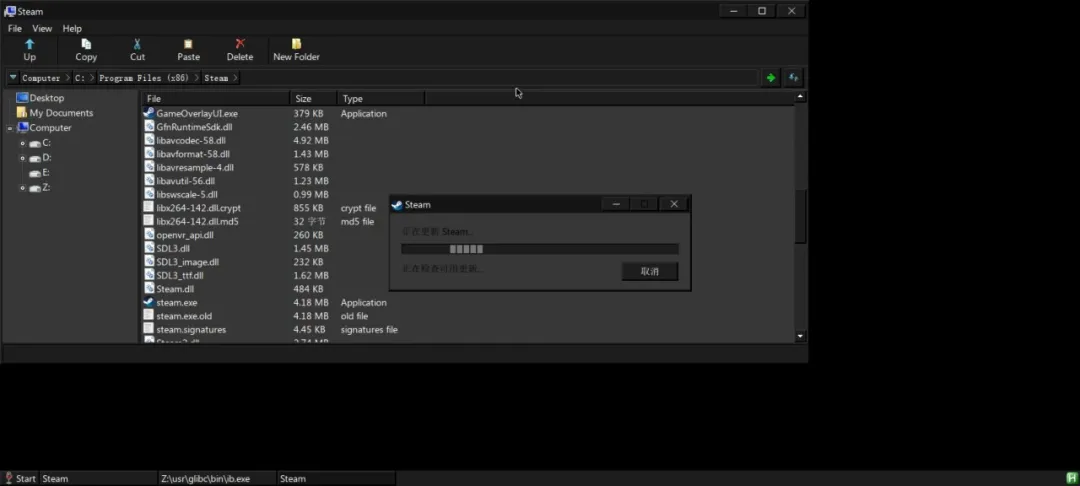This screenshot has height=486, width=1080.
Task: Select the SDL3.dll file icon
Action: click(149, 248)
